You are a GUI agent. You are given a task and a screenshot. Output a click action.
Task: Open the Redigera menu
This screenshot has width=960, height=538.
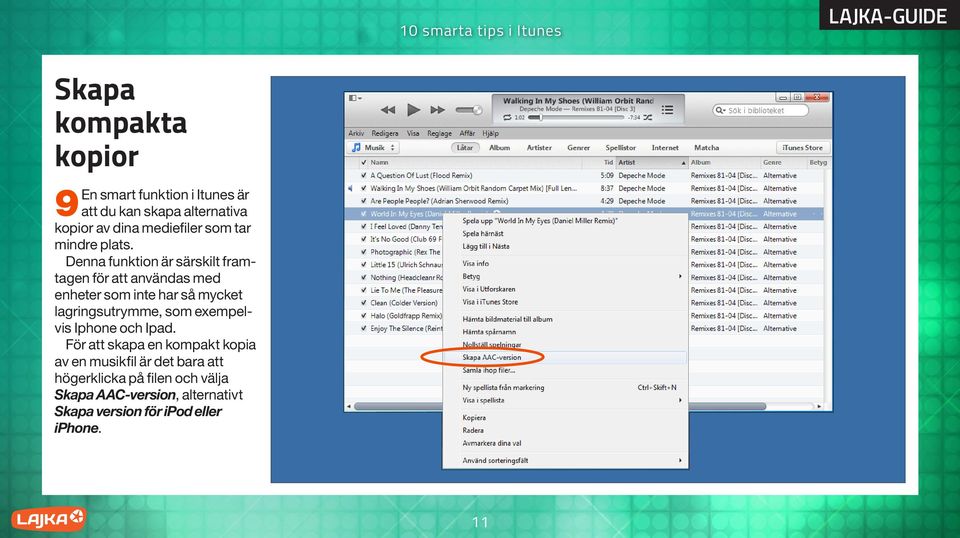(384, 133)
